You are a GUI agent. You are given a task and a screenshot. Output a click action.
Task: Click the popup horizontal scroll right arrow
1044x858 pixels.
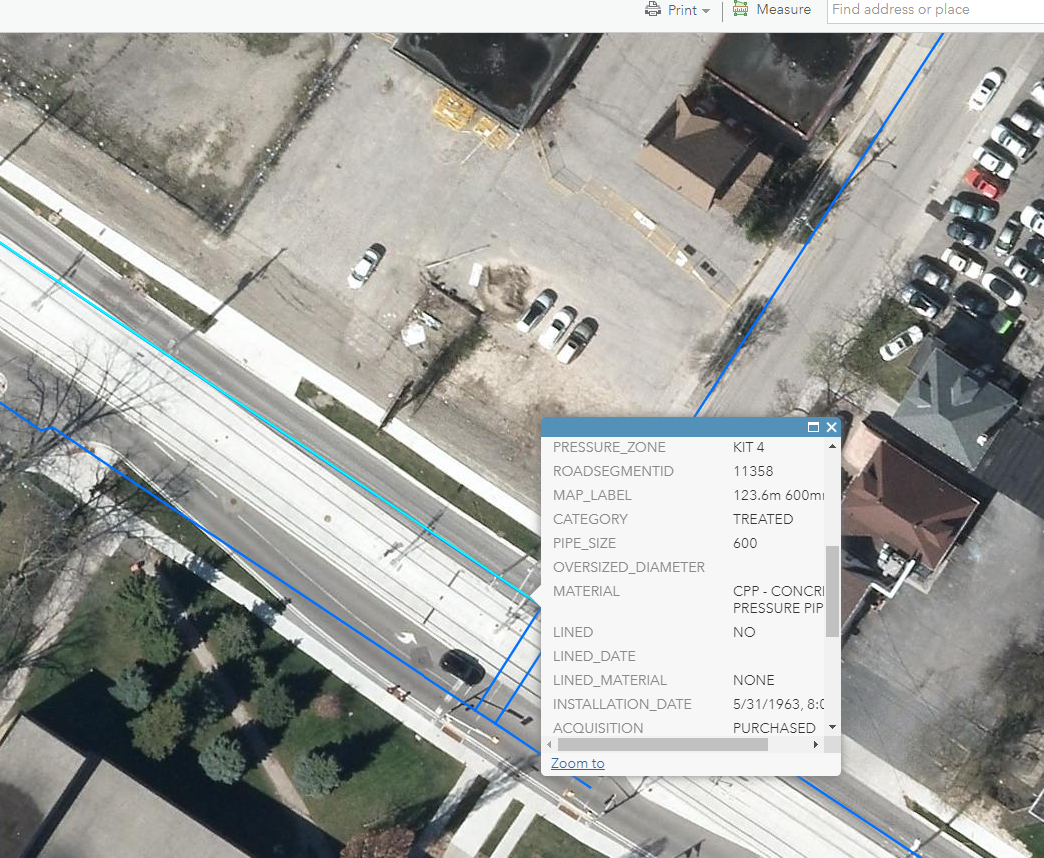(x=816, y=745)
